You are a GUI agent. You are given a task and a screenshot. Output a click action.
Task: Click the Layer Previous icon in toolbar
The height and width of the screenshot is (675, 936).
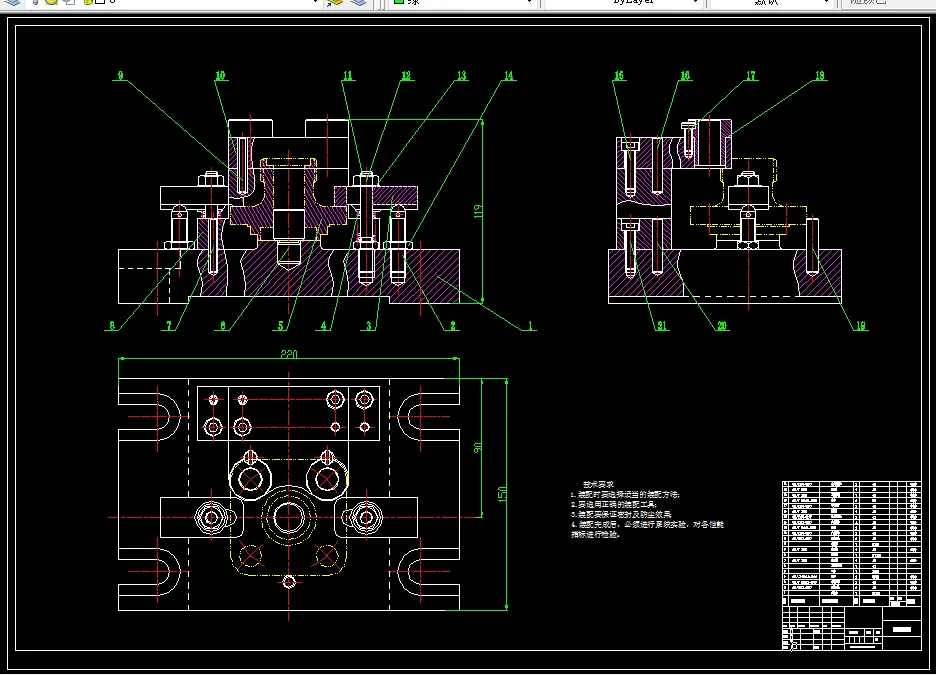(x=358, y=2)
